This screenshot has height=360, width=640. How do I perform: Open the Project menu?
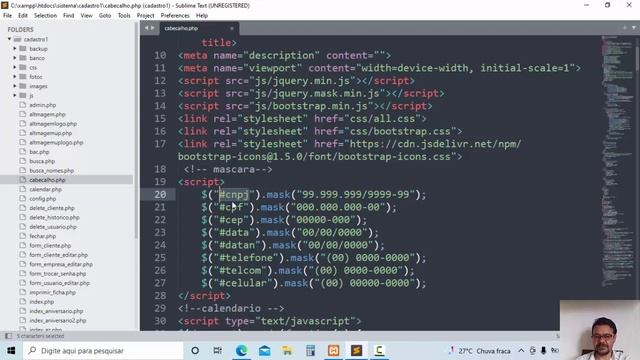(x=145, y=16)
